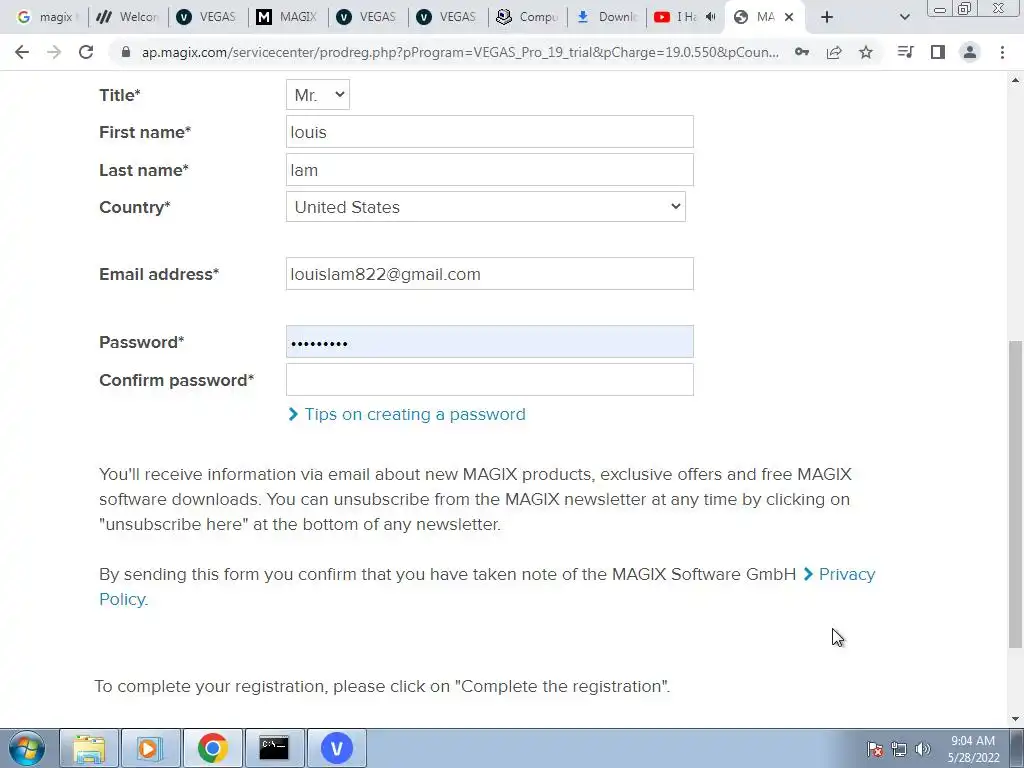Toggle the browser side panel
Screen dimensions: 1024x768
(x=938, y=52)
